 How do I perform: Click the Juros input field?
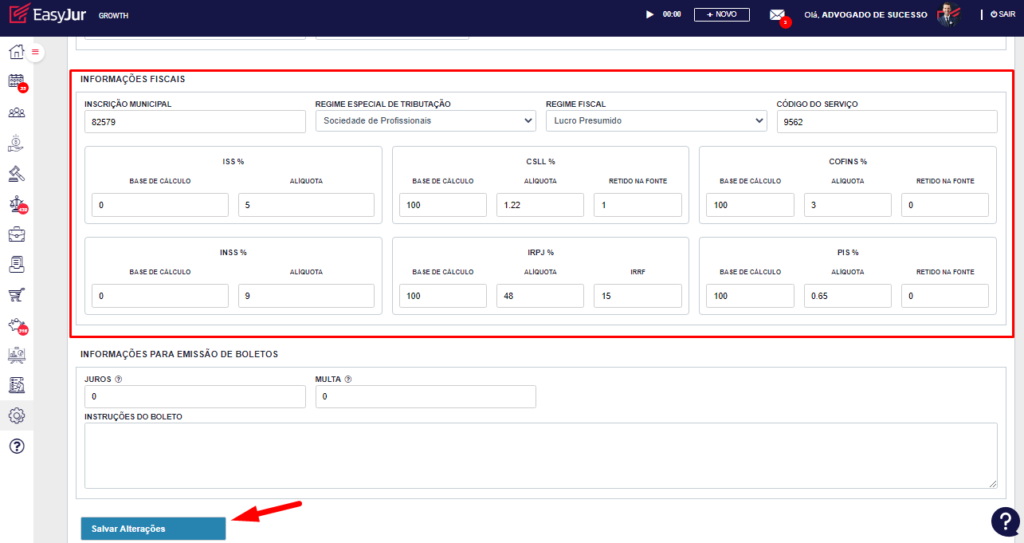click(195, 397)
